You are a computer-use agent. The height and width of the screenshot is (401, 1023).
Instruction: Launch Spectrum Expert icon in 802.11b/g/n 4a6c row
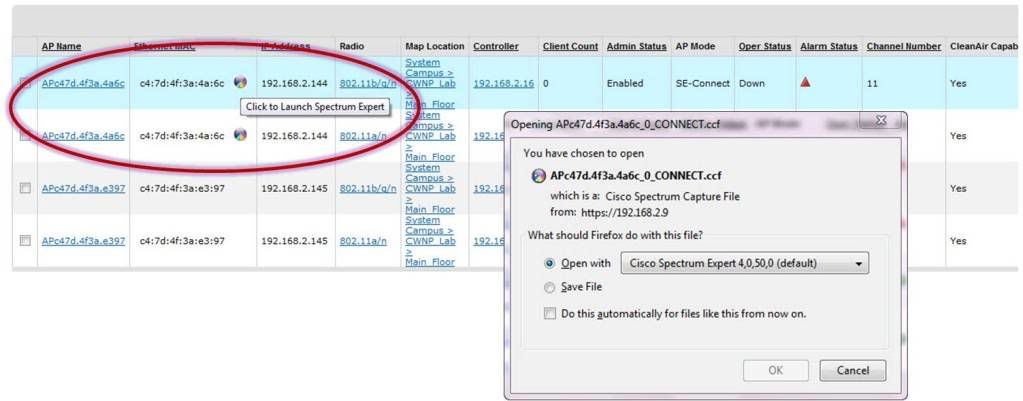240,82
